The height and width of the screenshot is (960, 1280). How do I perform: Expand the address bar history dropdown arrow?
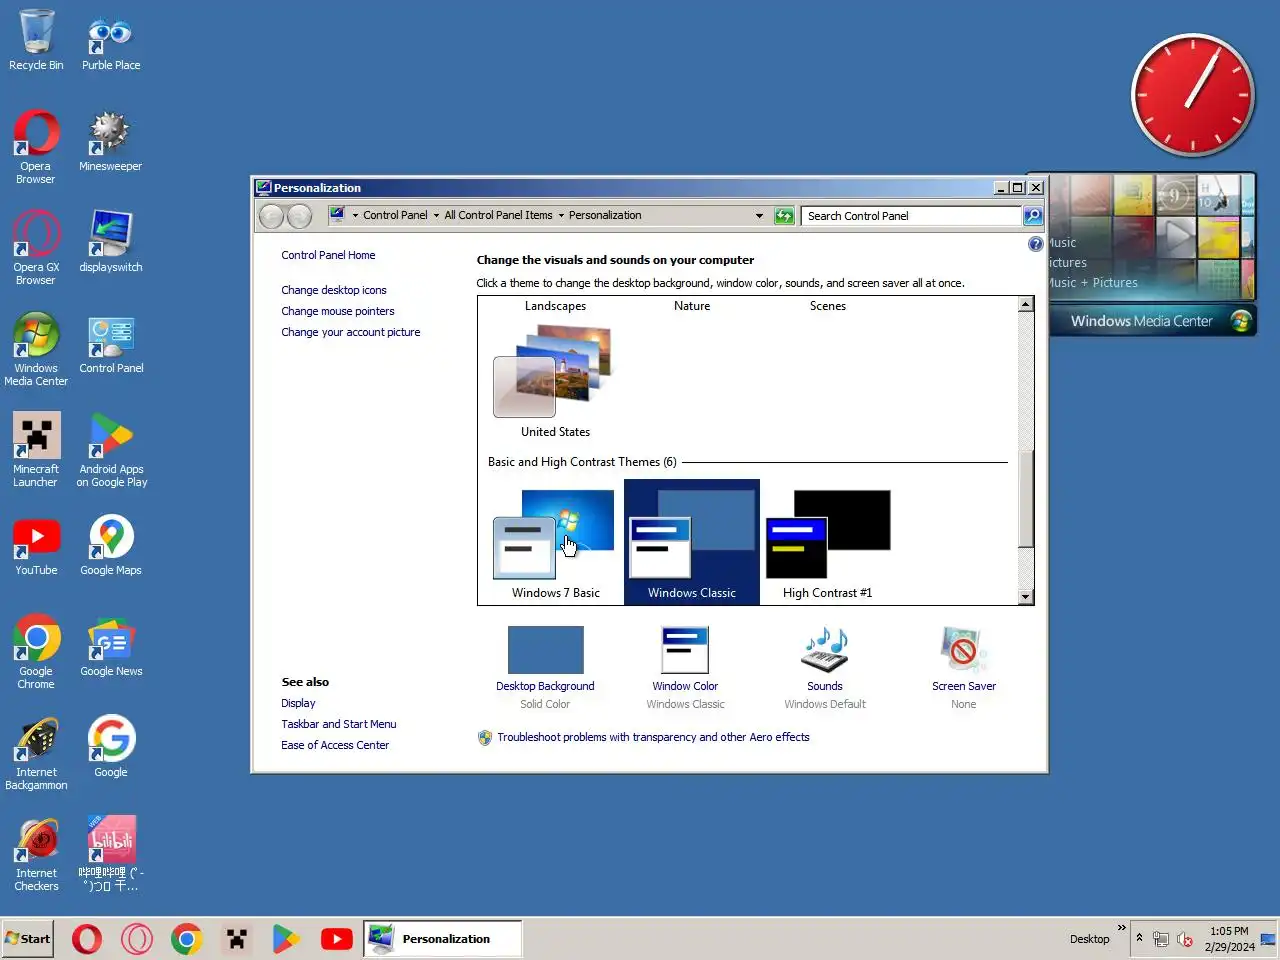759,215
